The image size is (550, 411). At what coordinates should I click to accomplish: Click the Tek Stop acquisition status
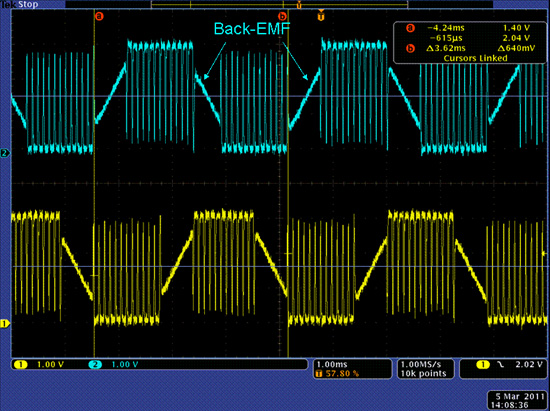(19, 5)
